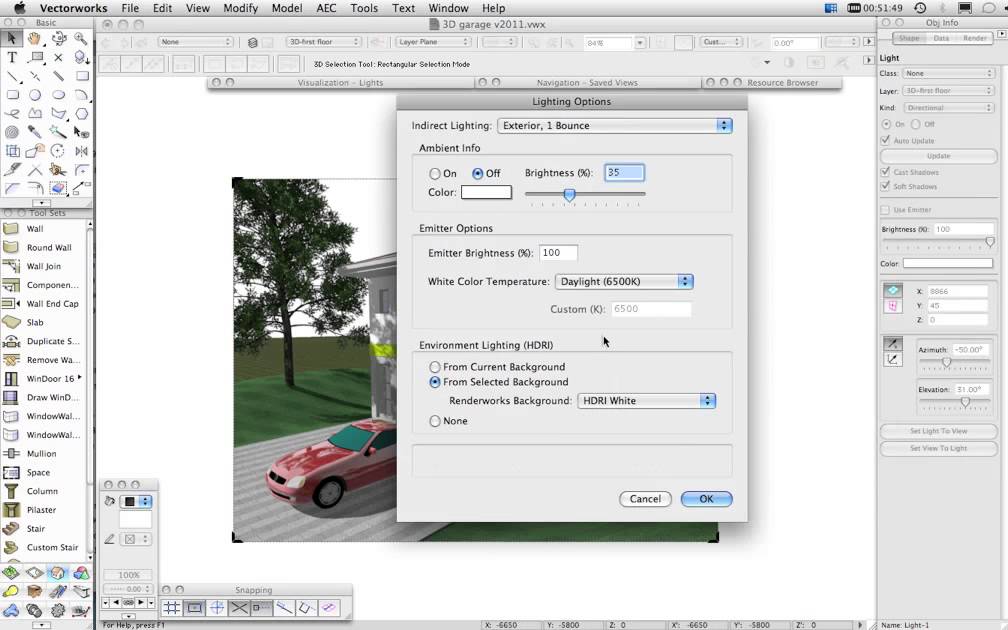The height and width of the screenshot is (630, 1008).
Task: Turn Ambient light Off
Action: (x=478, y=174)
